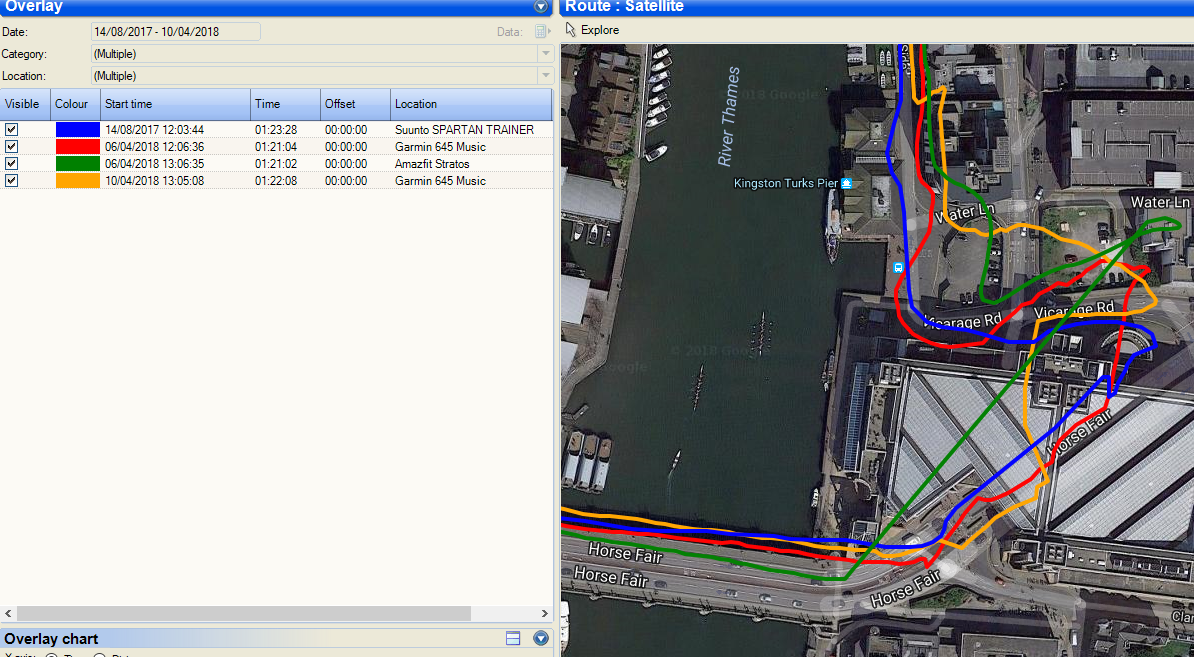Click the Kingston Turks Pier map label
1194x657 pixels.
click(x=785, y=183)
